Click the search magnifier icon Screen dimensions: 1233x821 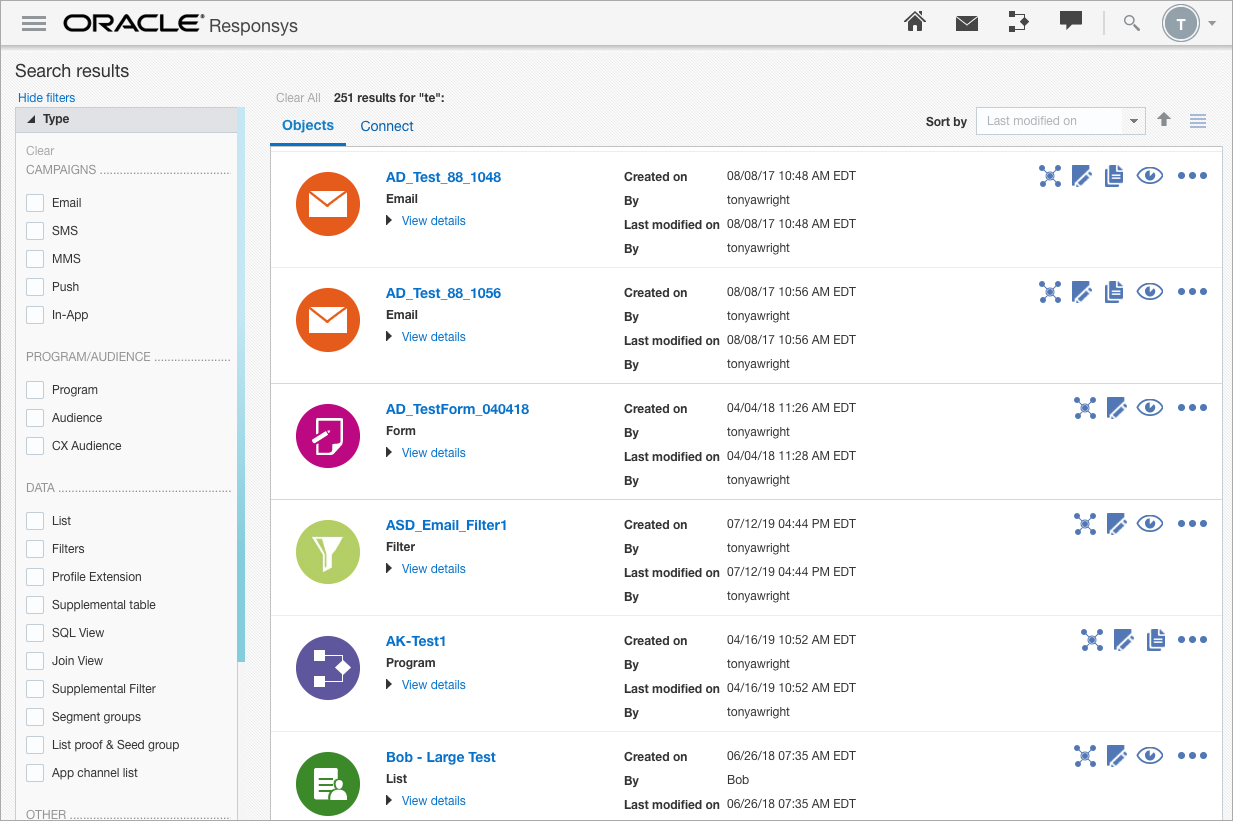[x=1131, y=23]
